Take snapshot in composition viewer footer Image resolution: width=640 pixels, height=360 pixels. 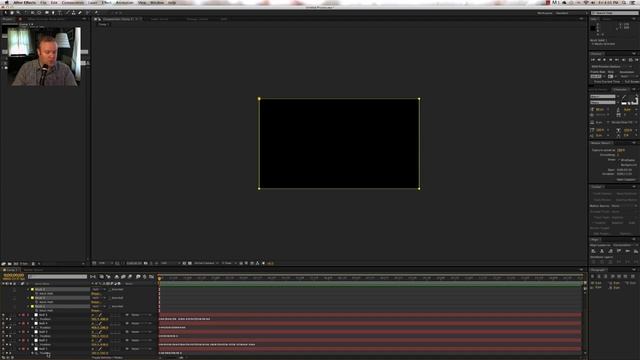click(146, 263)
